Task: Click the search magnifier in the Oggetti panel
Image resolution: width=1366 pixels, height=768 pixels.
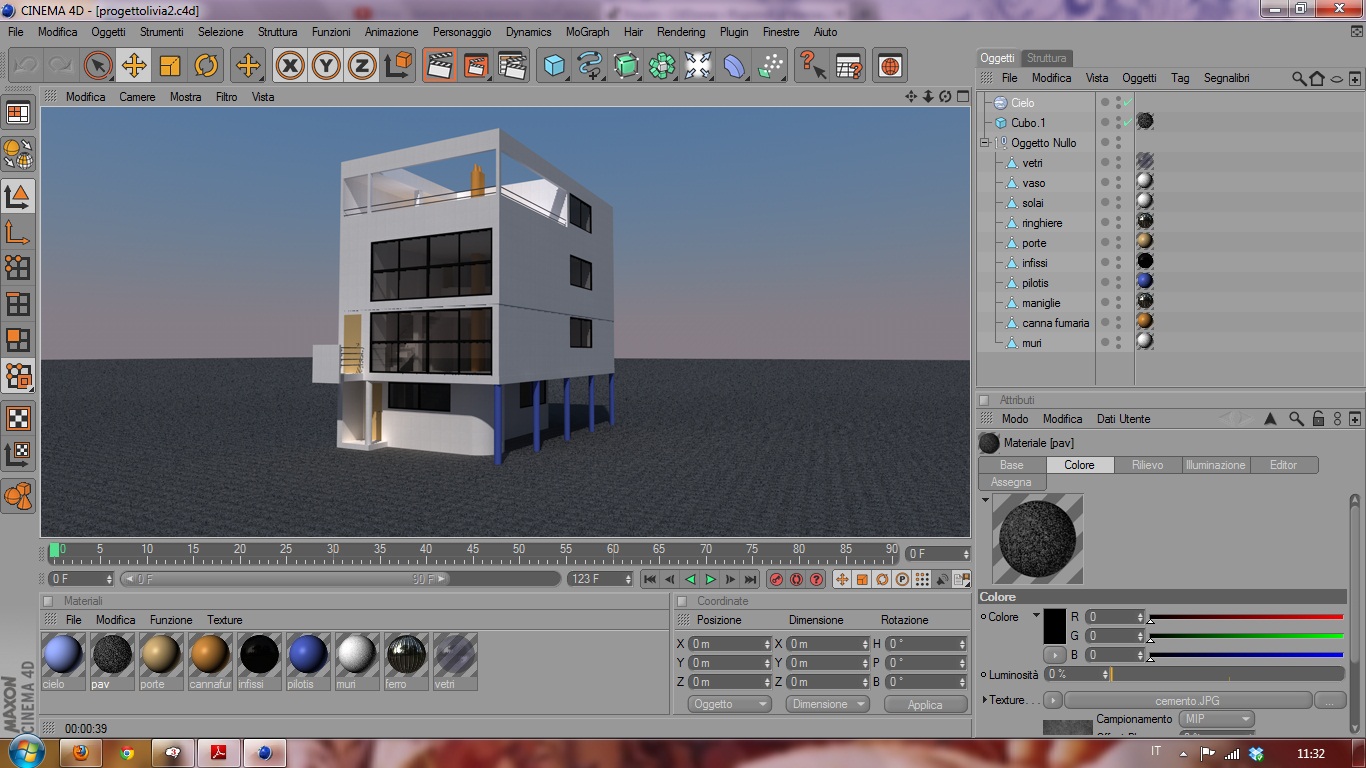Action: coord(1299,78)
